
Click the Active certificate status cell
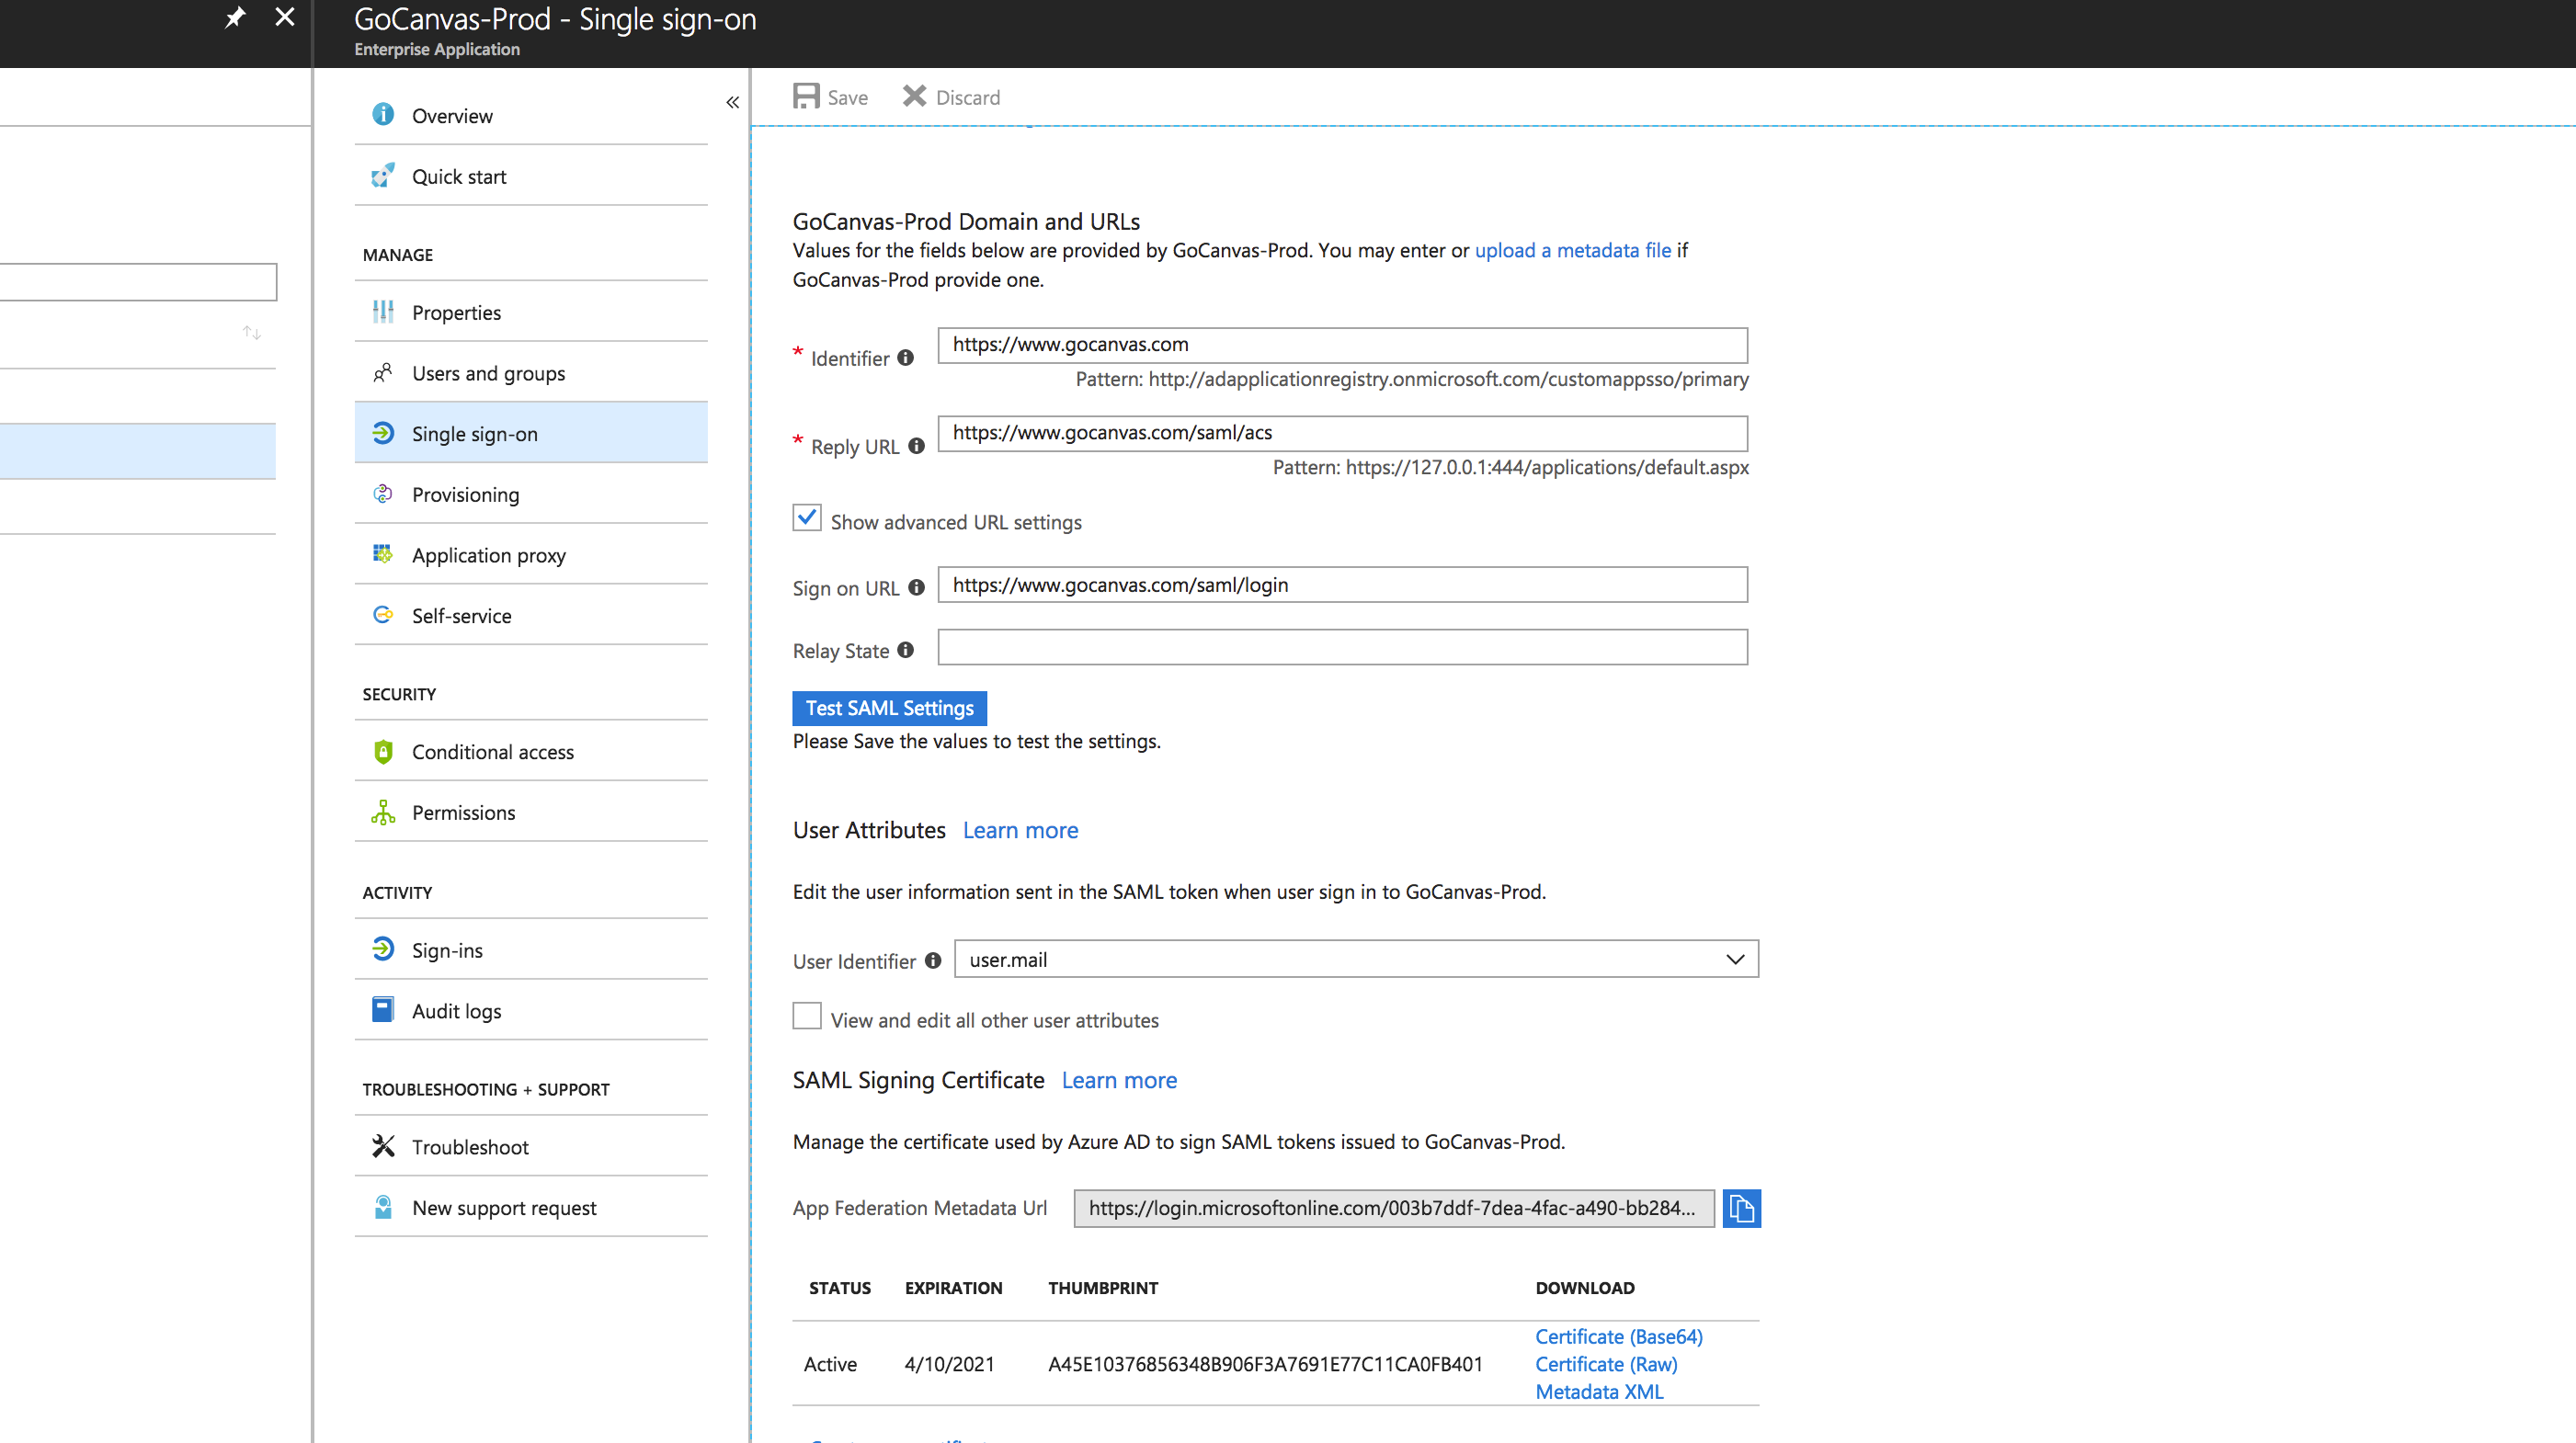tap(830, 1364)
